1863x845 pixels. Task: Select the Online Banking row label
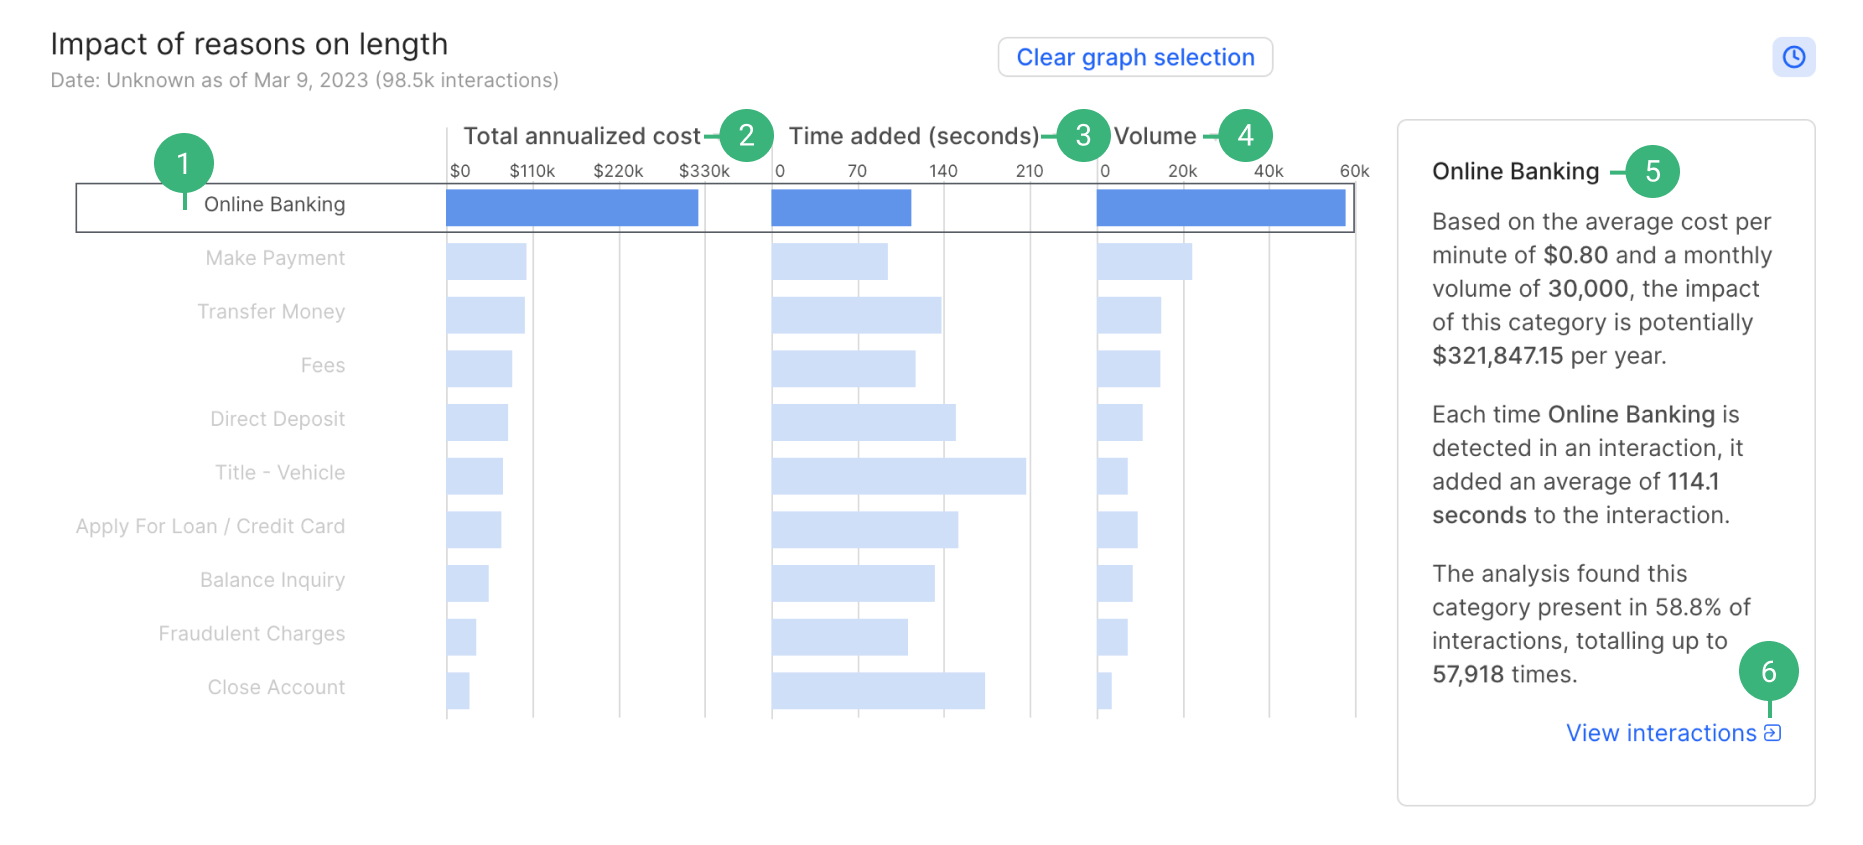click(274, 205)
